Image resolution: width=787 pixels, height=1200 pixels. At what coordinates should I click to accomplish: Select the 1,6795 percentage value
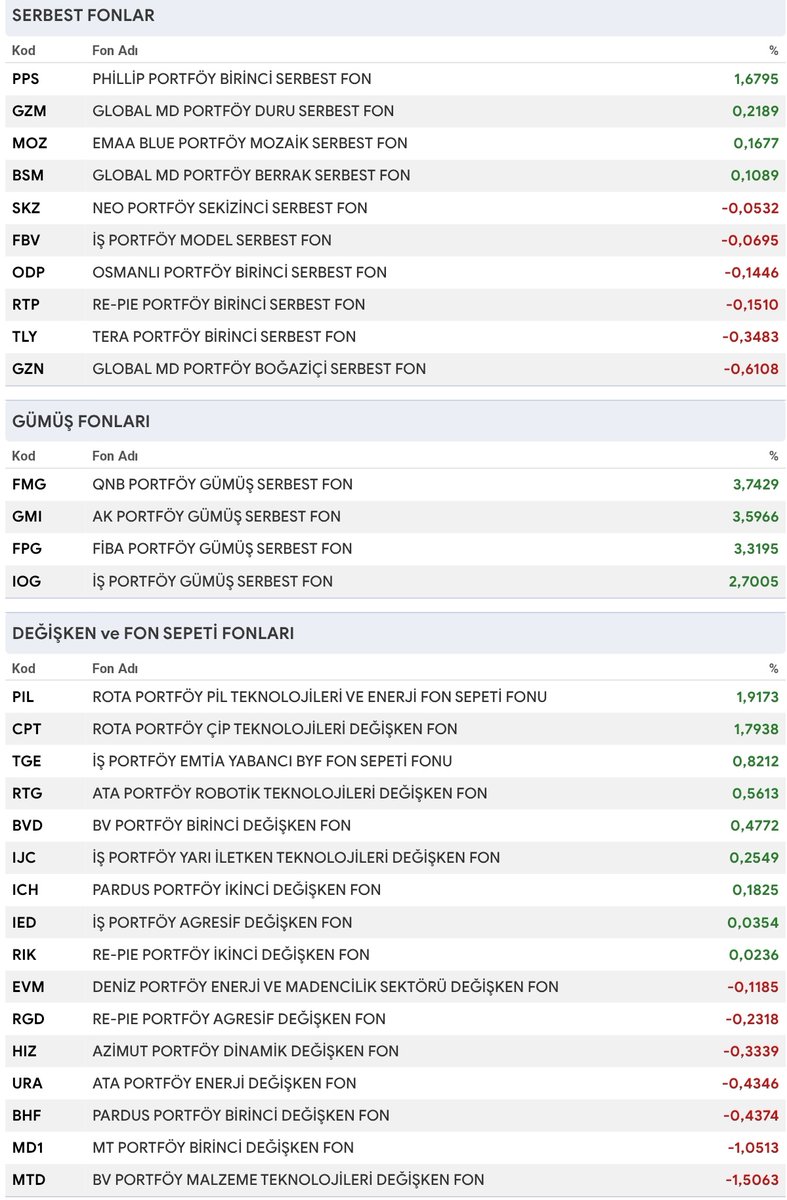pyautogui.click(x=756, y=78)
